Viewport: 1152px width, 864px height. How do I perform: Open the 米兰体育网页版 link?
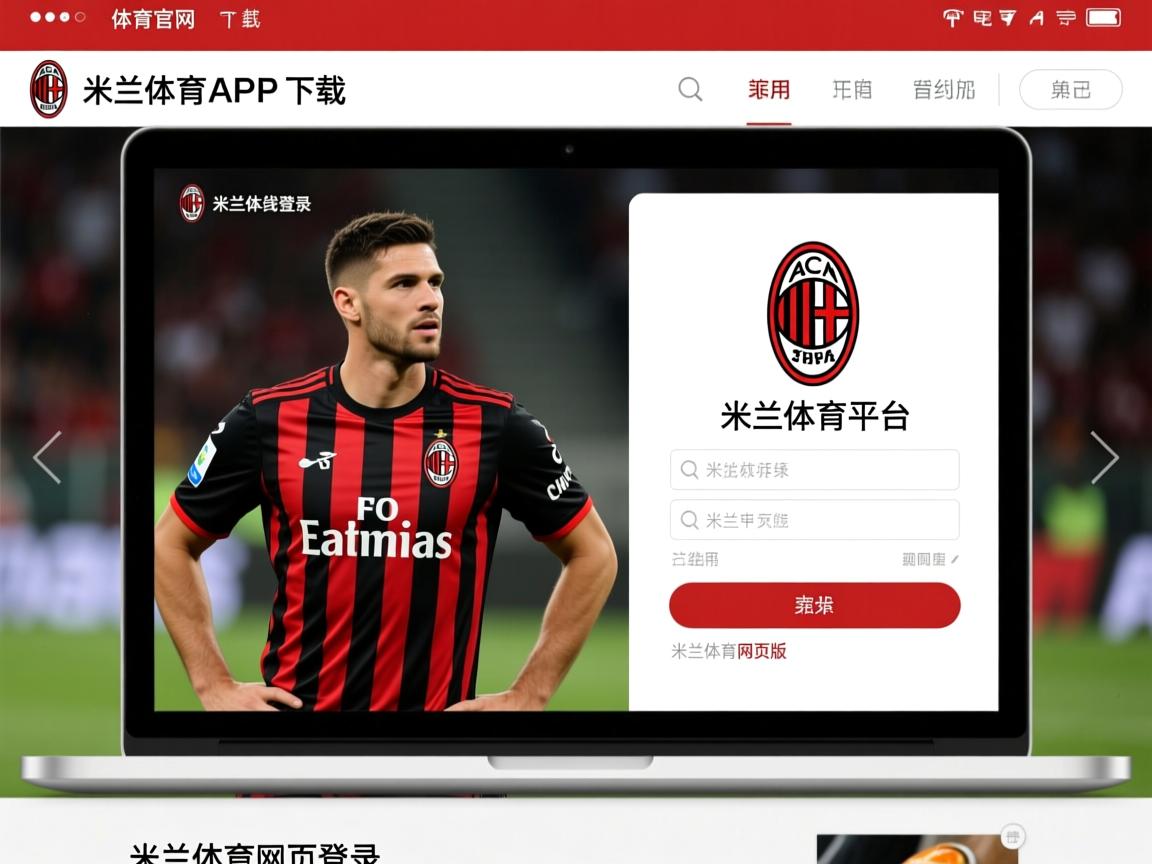click(729, 651)
